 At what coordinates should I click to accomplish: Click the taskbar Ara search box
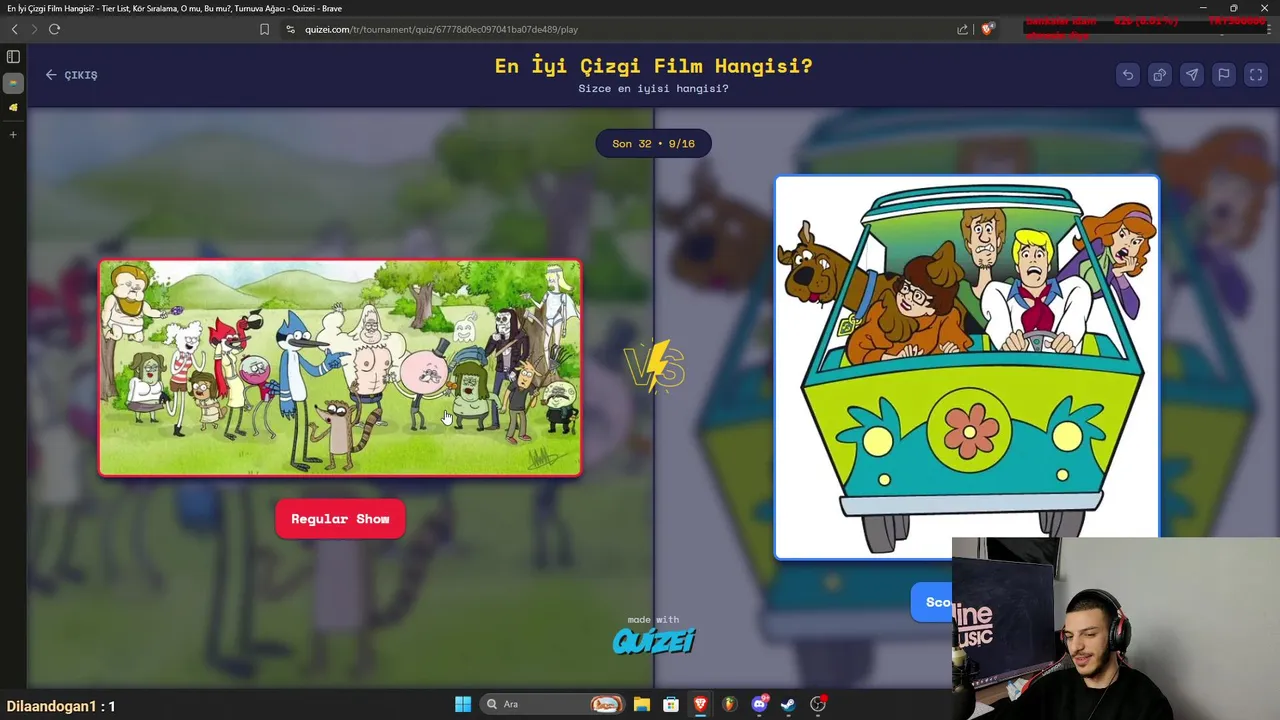pos(551,704)
